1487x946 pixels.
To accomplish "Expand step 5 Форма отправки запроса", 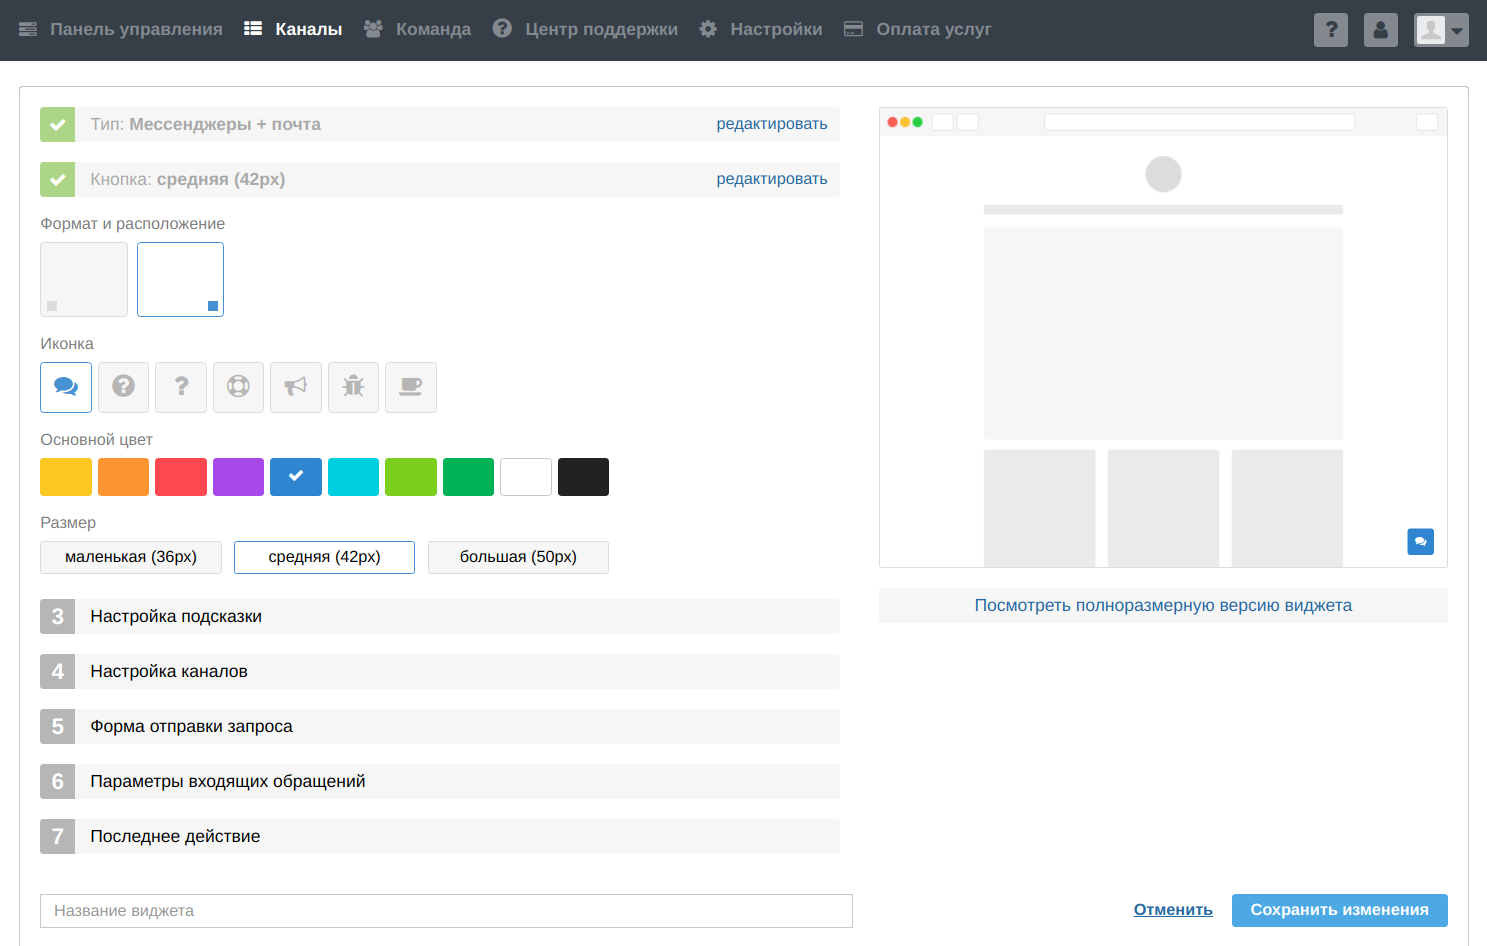I will click(x=440, y=727).
